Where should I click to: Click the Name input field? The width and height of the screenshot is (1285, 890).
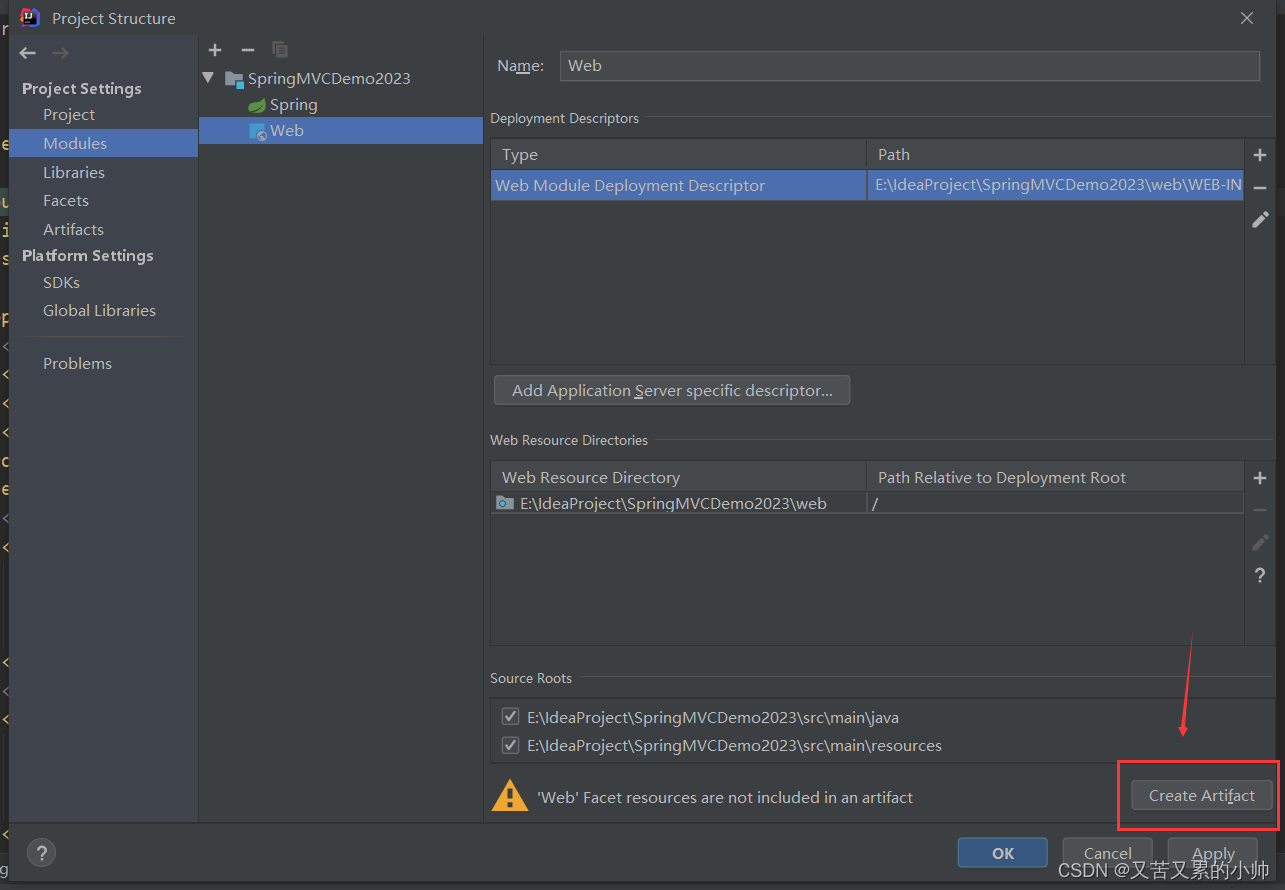click(909, 66)
